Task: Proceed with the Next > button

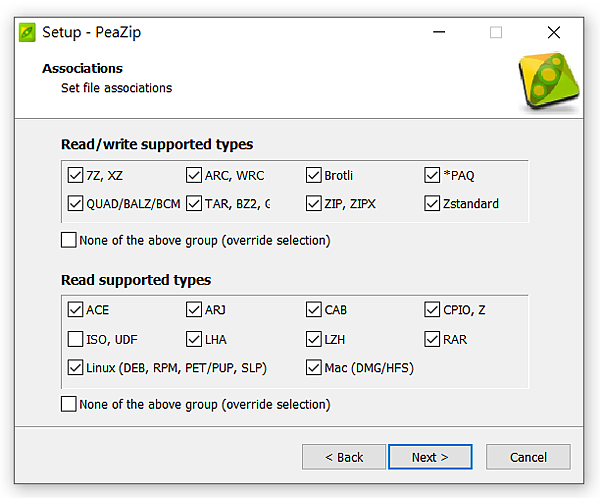Action: (430, 457)
